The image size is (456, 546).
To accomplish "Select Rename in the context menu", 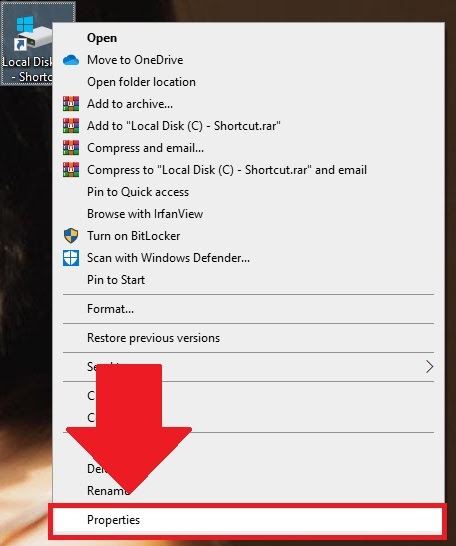I will [249, 490].
